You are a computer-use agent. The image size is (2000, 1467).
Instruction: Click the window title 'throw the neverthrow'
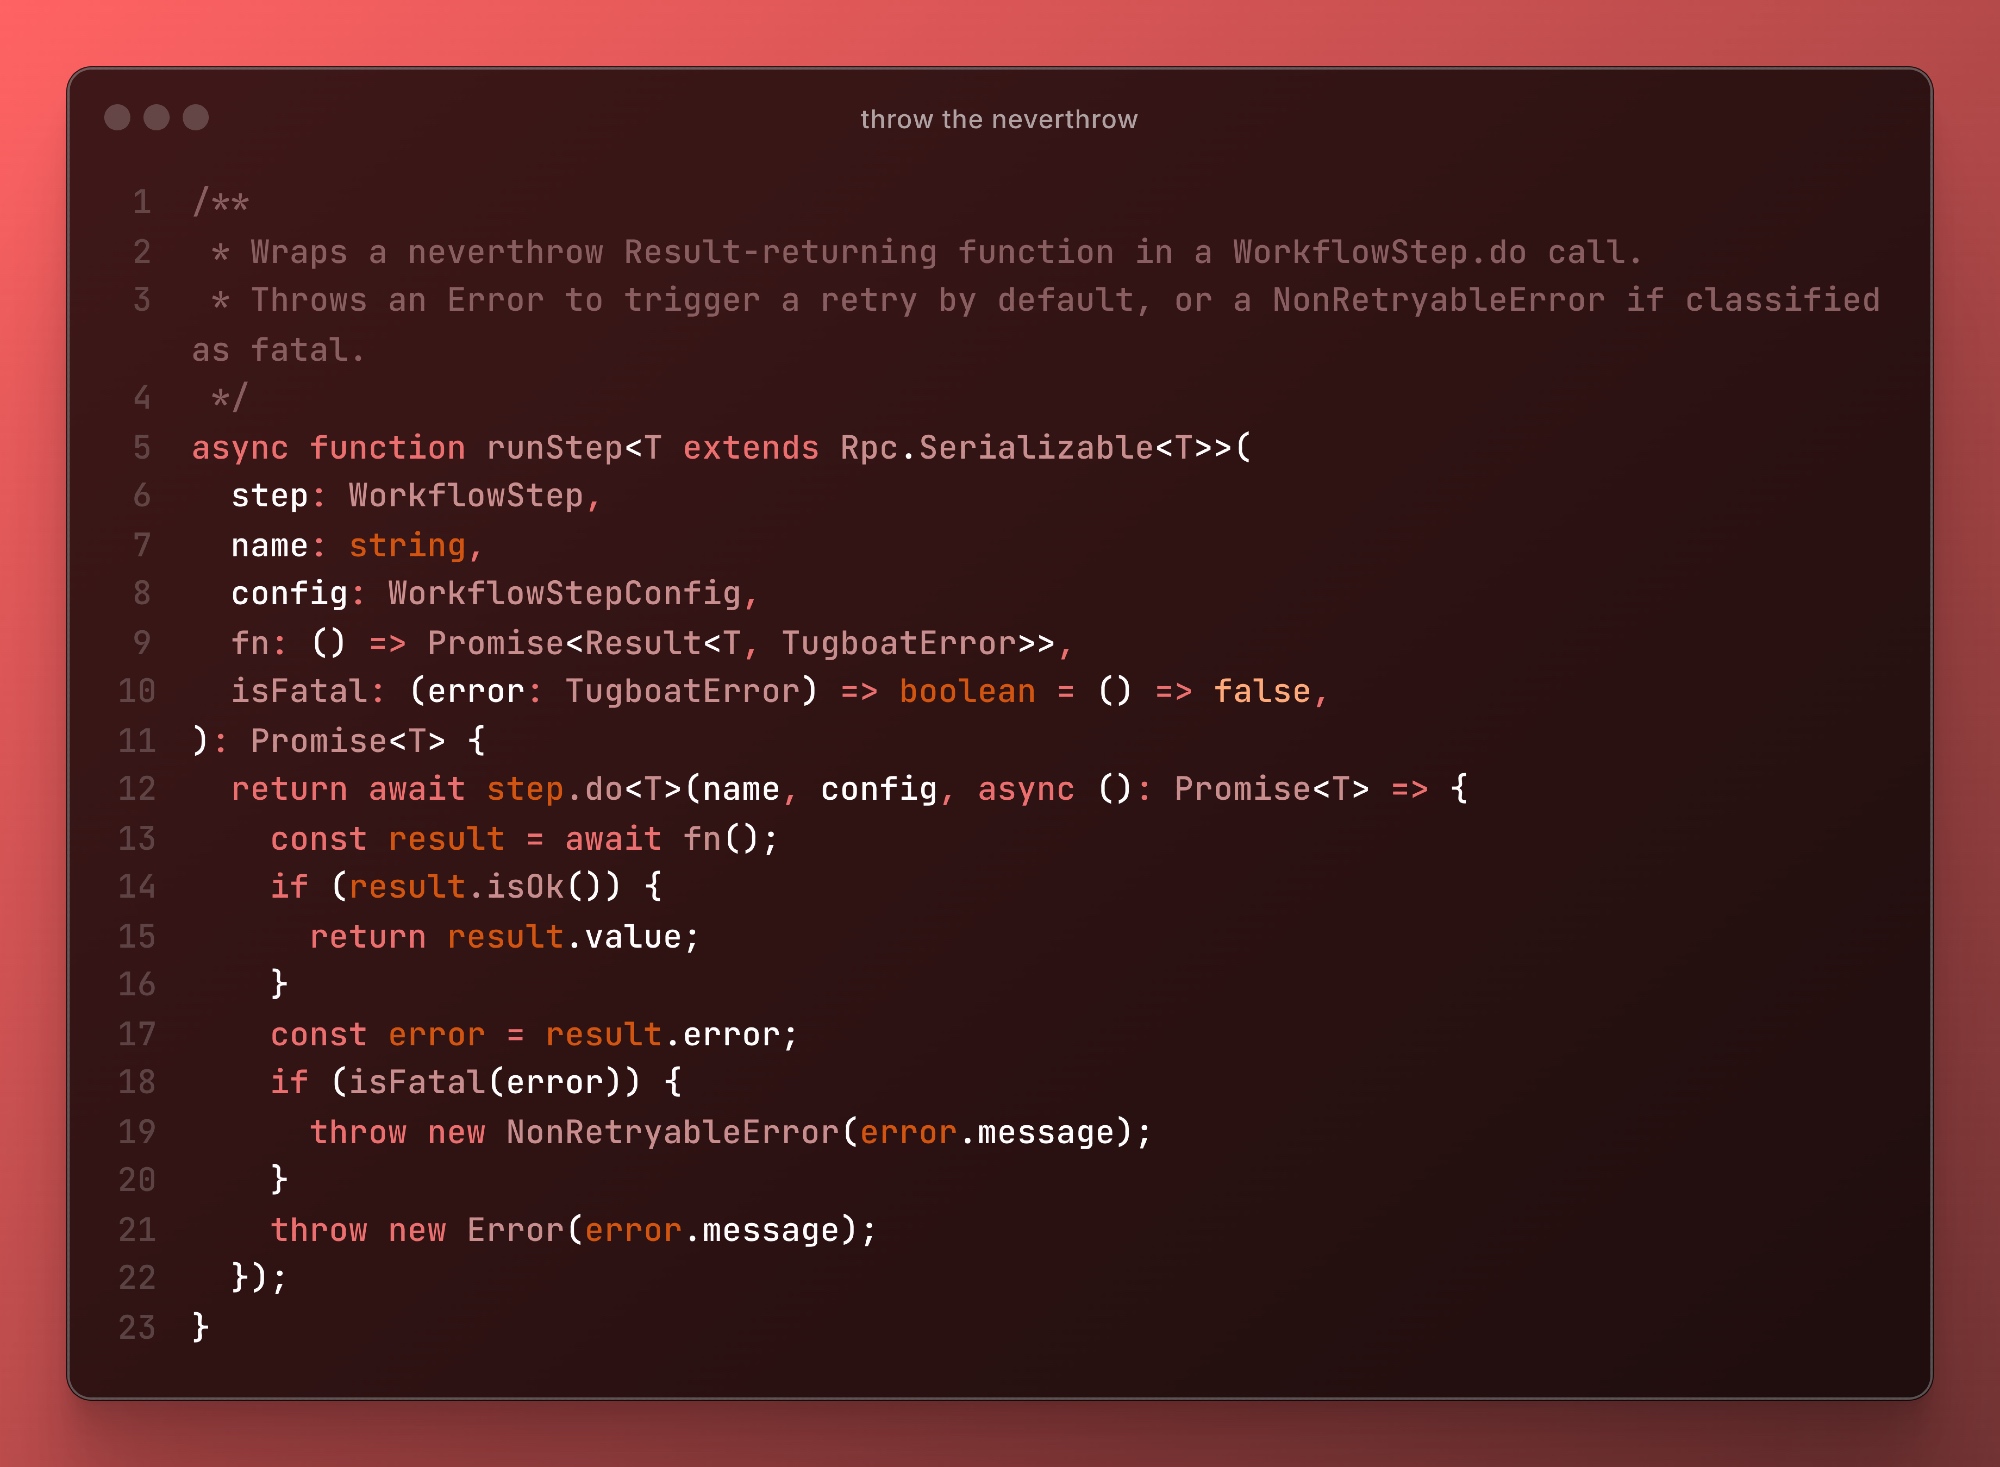click(998, 119)
